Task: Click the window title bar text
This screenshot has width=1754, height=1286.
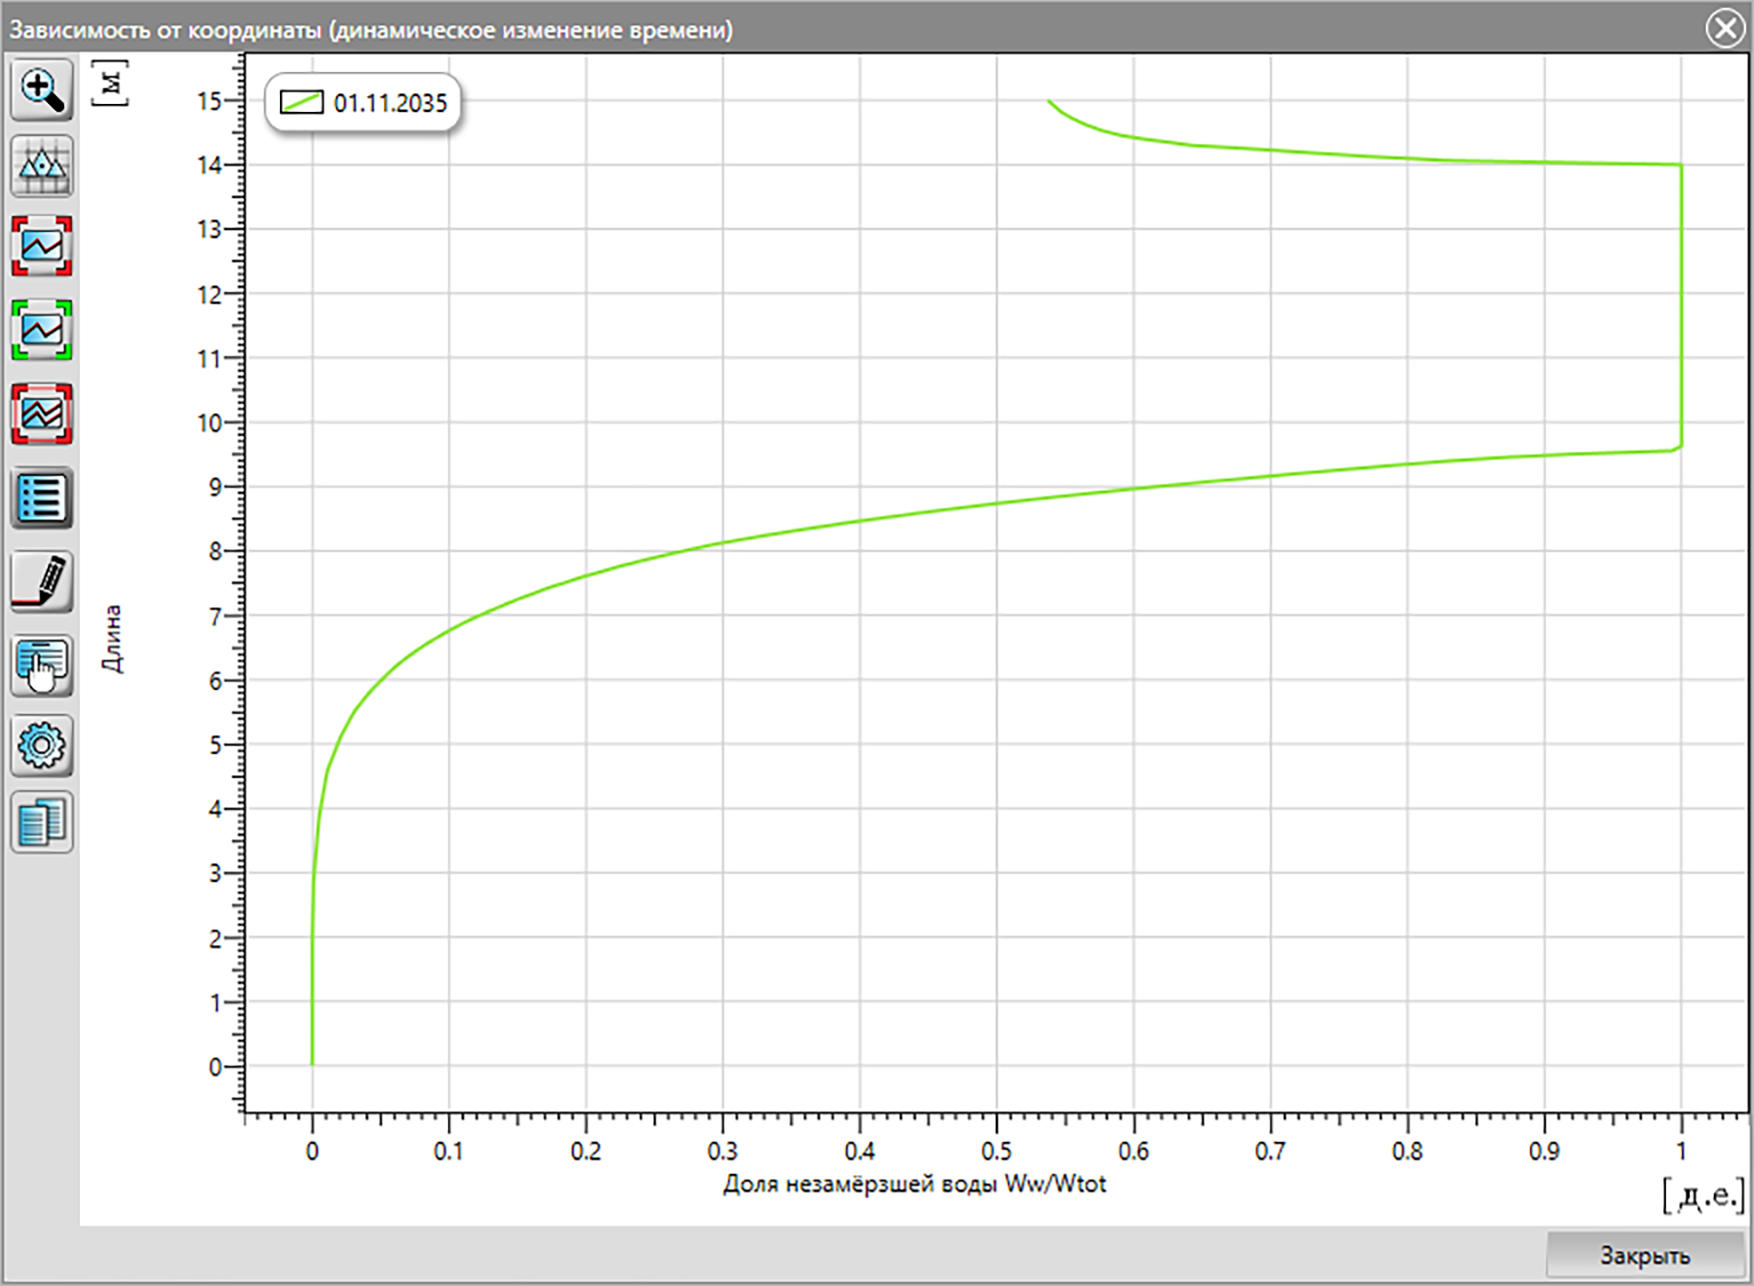Action: (371, 30)
